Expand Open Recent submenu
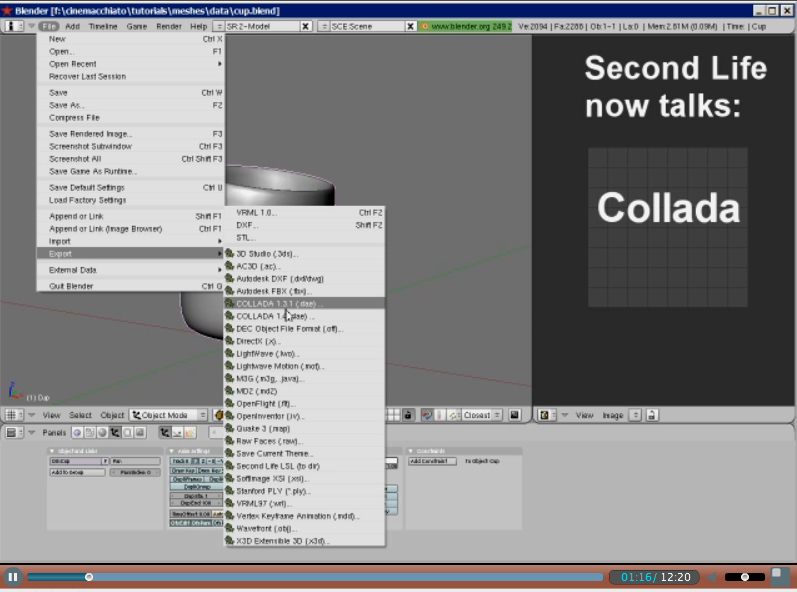The height and width of the screenshot is (592, 797). [x=131, y=64]
